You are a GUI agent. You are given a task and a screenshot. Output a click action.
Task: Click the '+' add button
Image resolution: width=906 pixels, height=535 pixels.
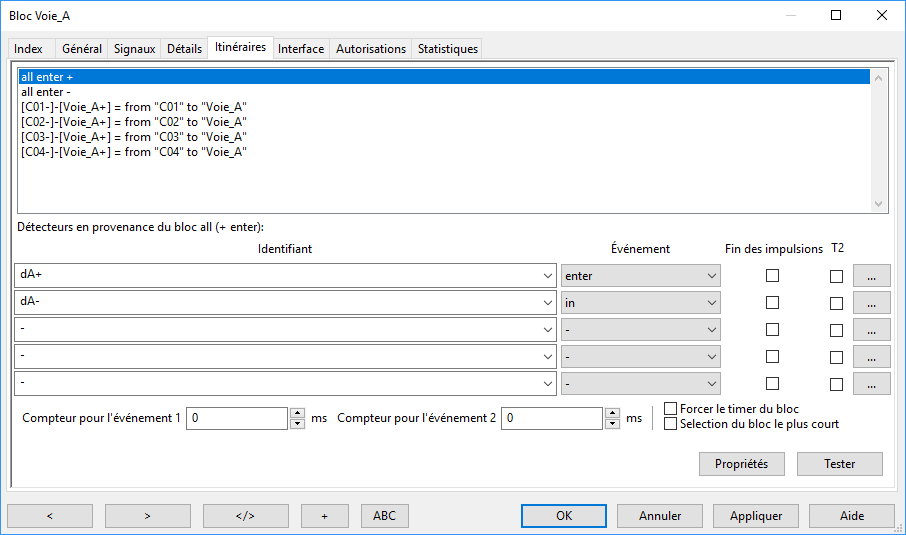tap(325, 516)
